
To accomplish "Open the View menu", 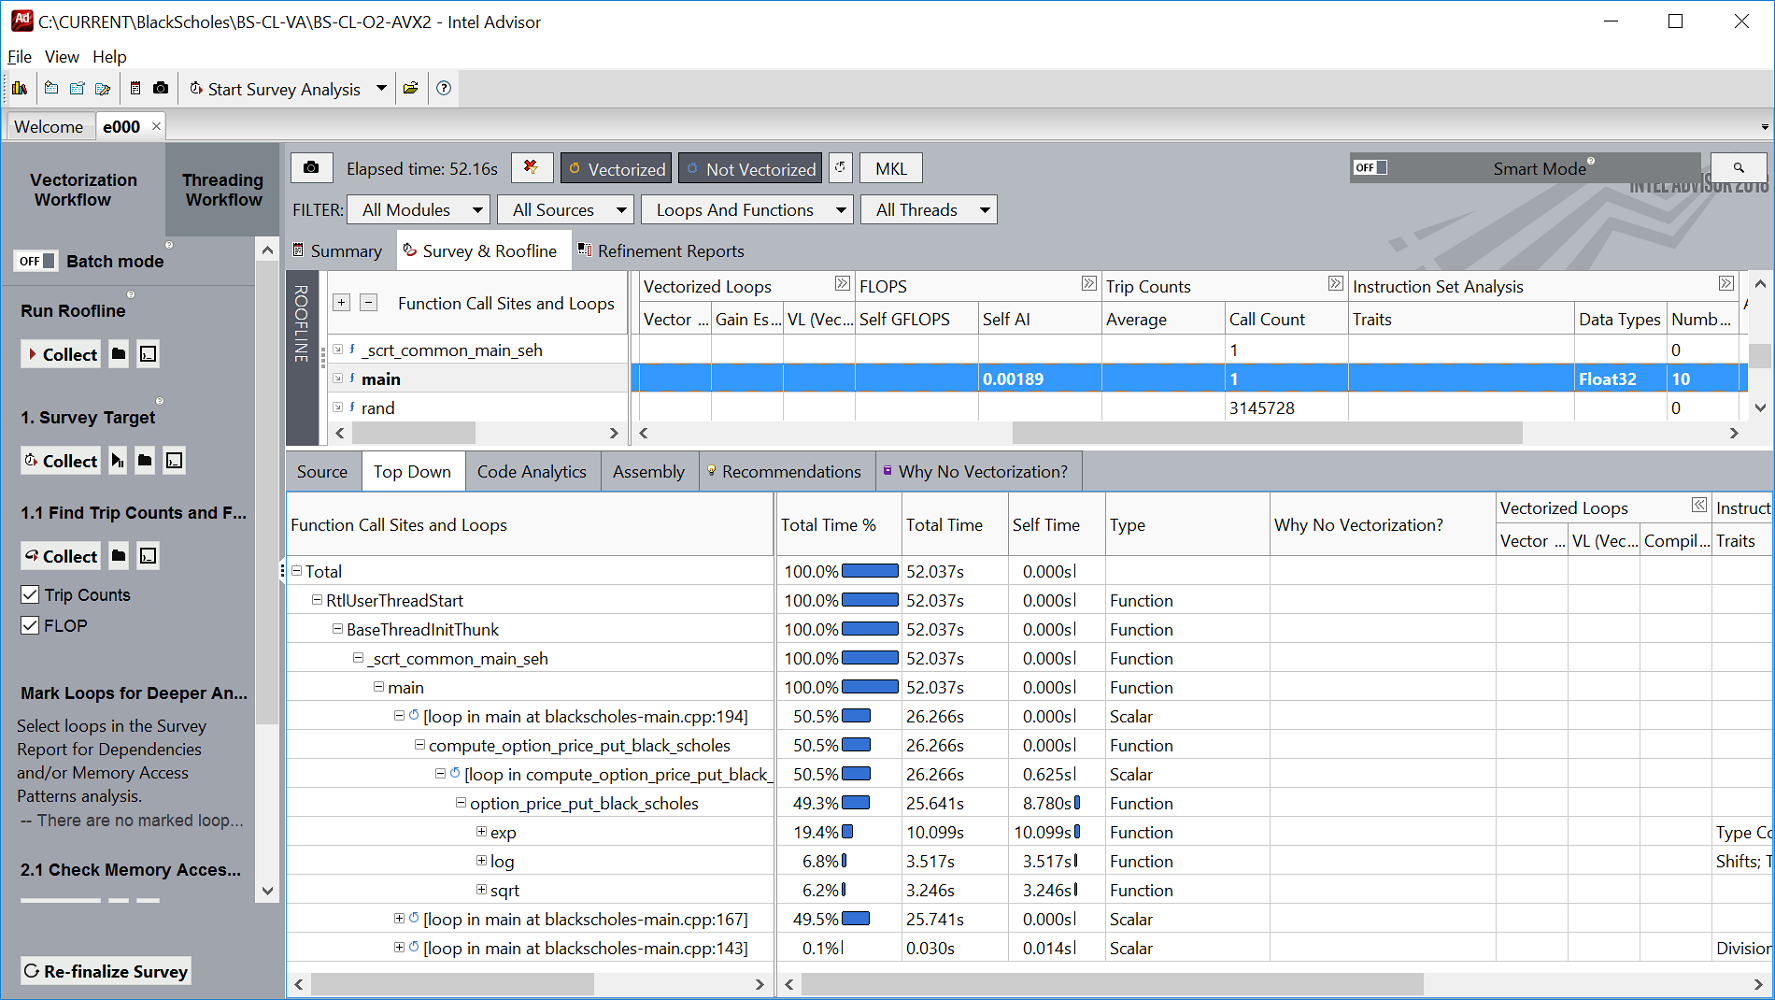I will (x=62, y=57).
